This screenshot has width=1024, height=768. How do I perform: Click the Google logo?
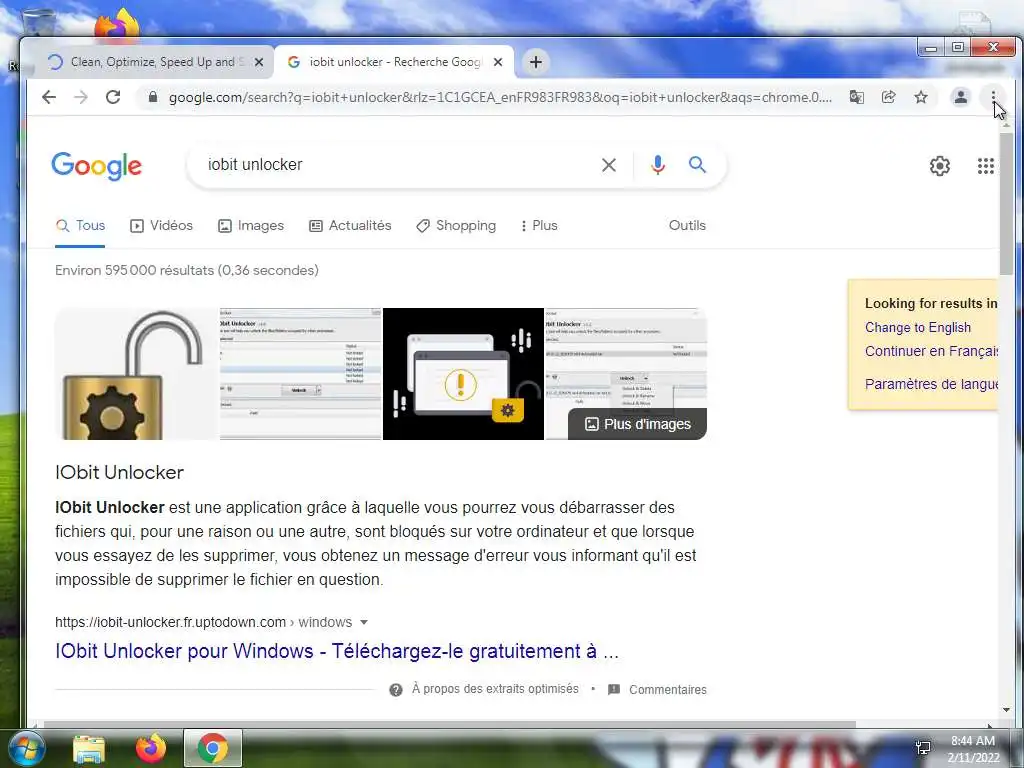[x=97, y=166]
